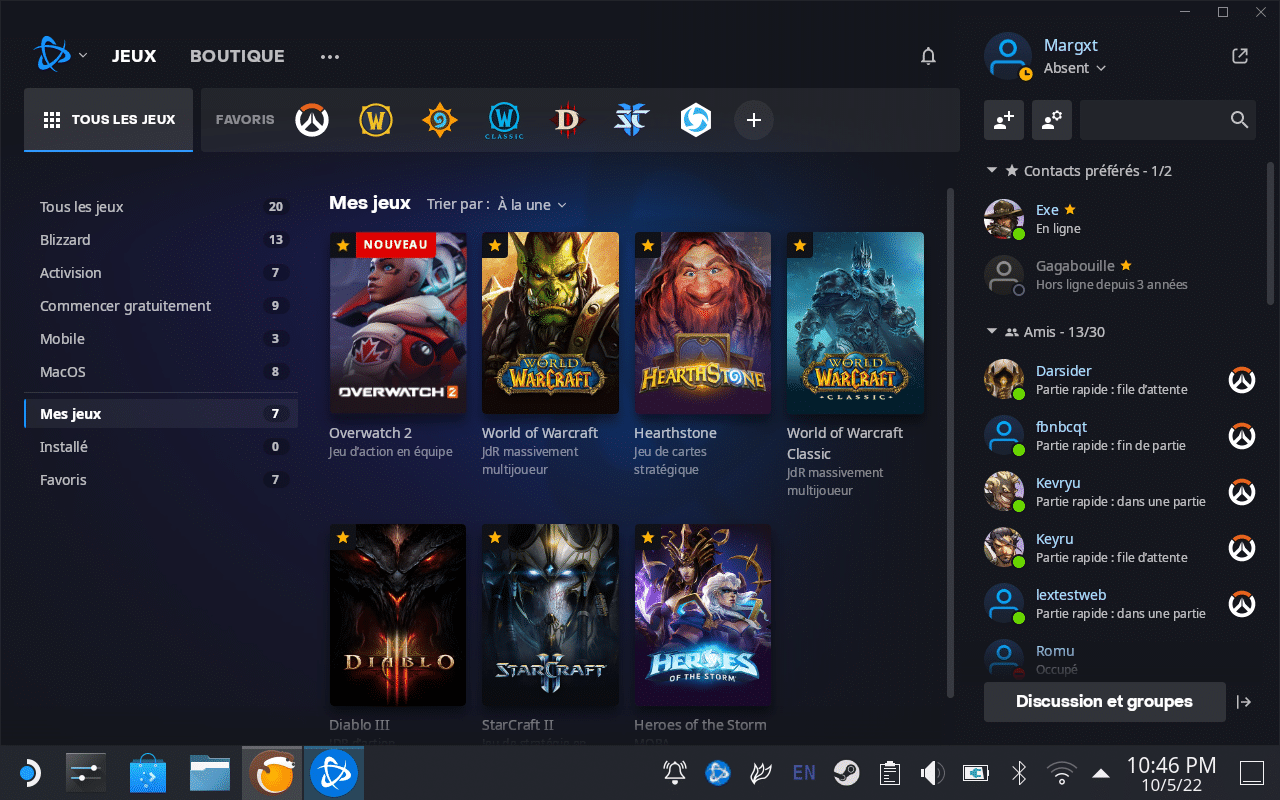
Task: Open the Battle.net logo menu
Action: pos(50,54)
